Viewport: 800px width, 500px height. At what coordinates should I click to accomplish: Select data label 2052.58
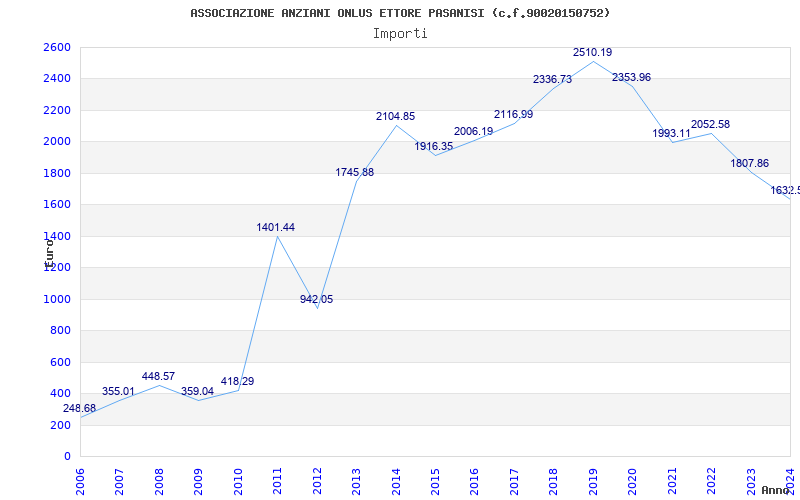[x=710, y=124]
